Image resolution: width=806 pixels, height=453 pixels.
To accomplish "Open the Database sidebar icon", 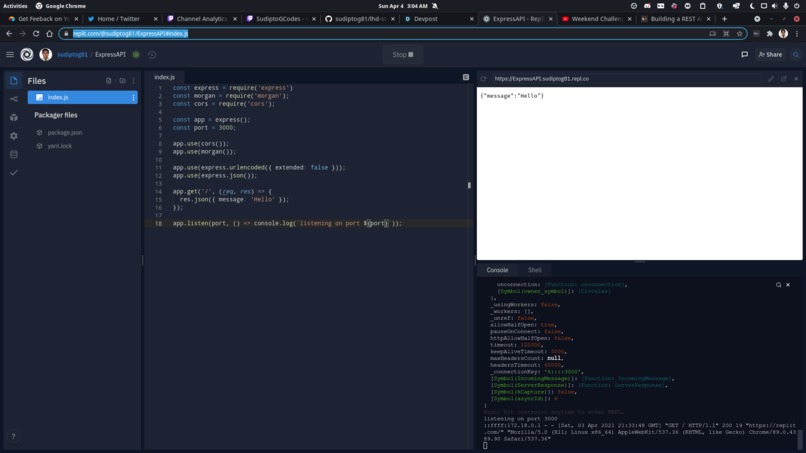I will [x=14, y=154].
